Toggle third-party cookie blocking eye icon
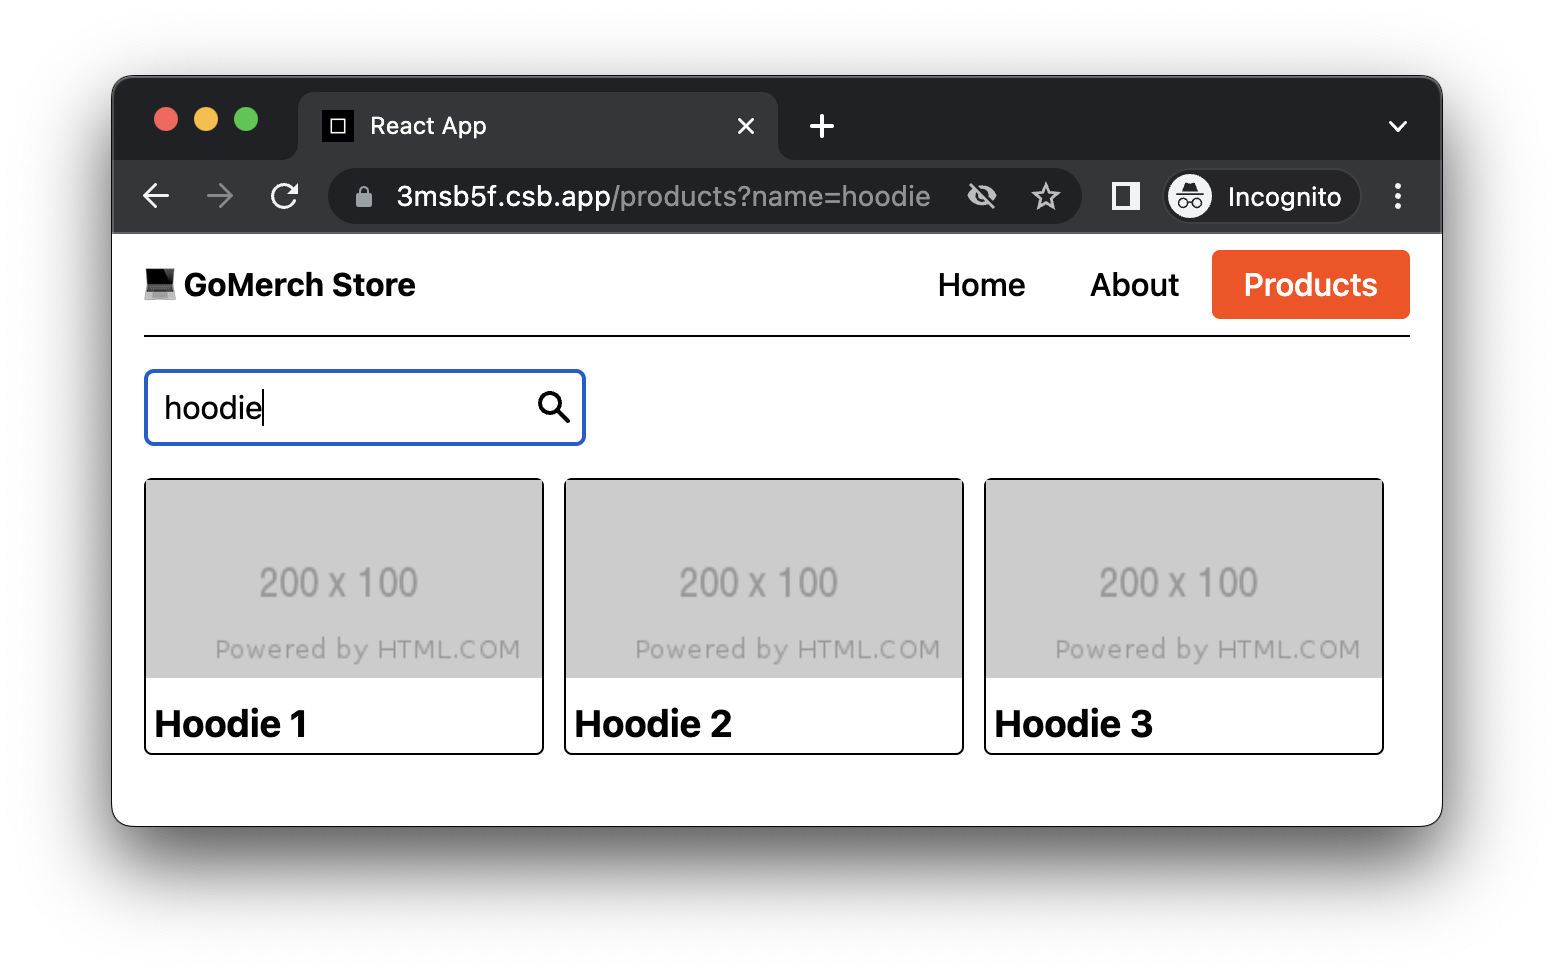 tap(982, 196)
